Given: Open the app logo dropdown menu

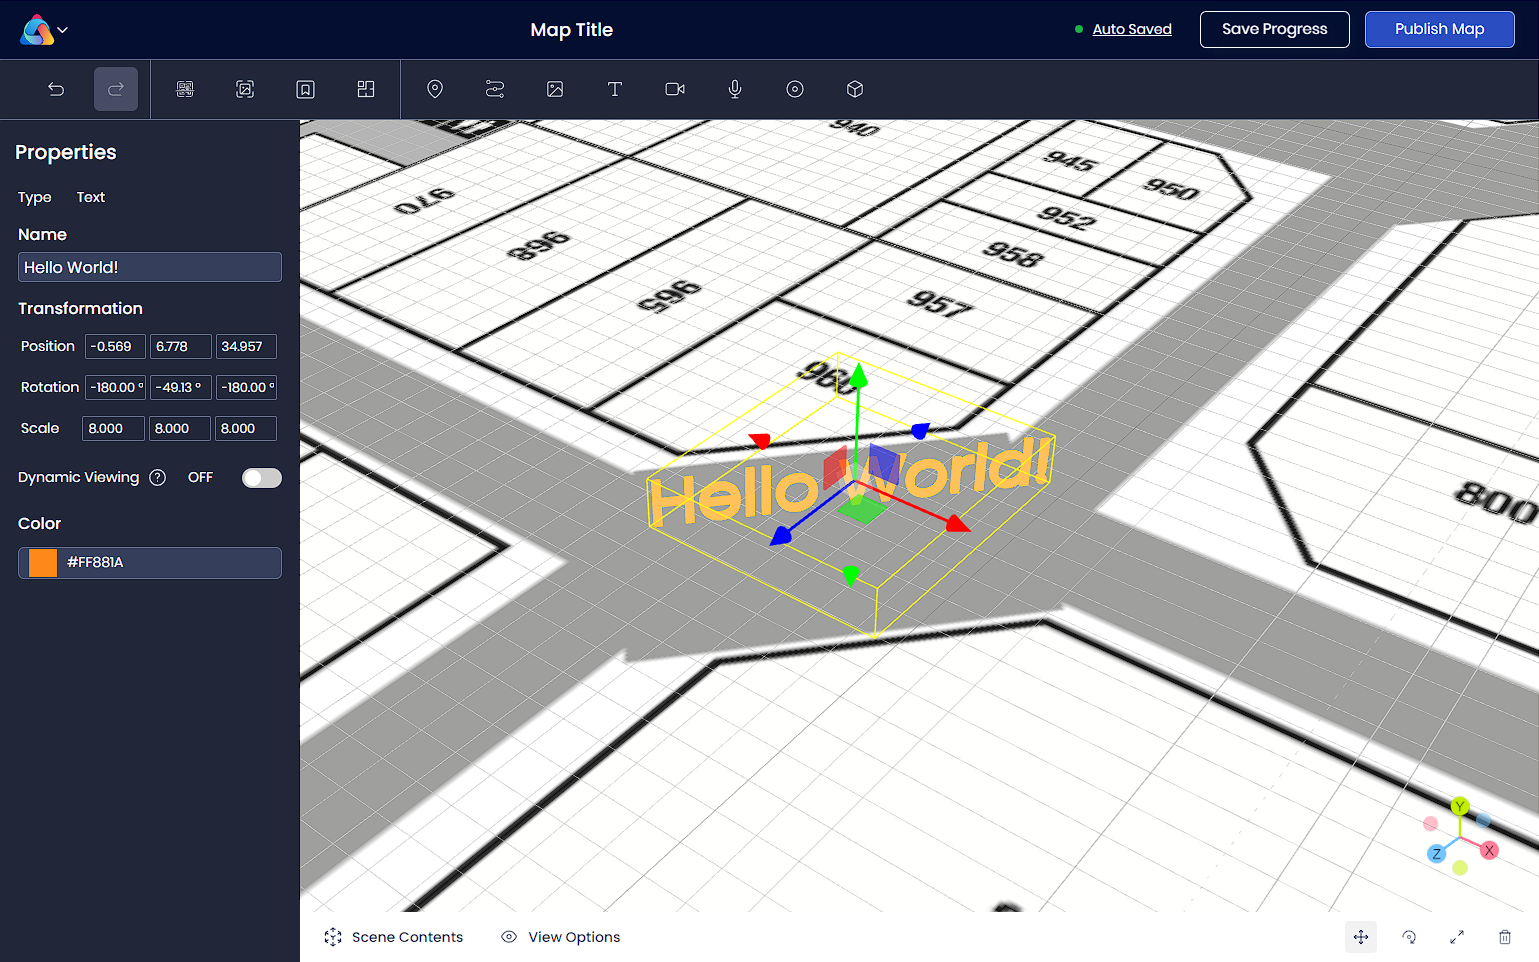Looking at the screenshot, I should (45, 30).
